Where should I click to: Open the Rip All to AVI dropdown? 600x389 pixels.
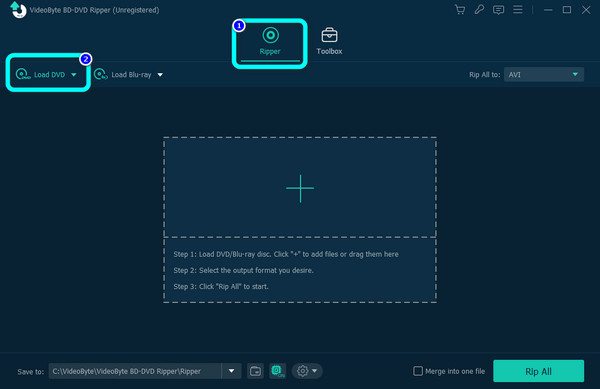pyautogui.click(x=544, y=75)
